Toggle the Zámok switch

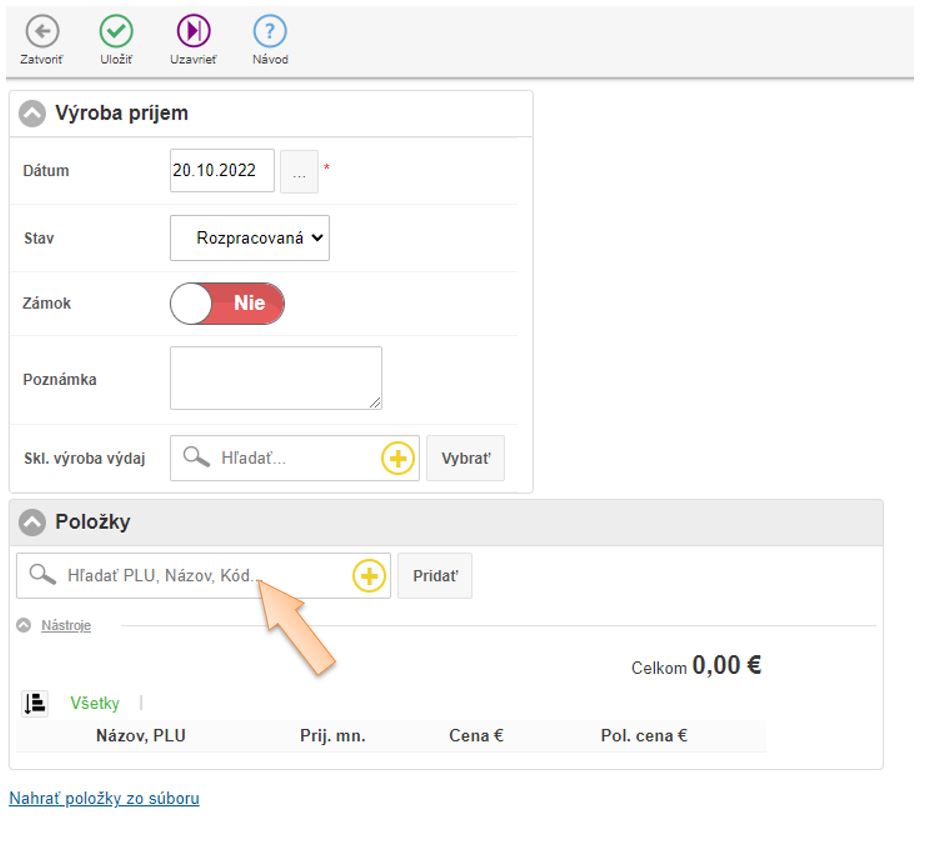pyautogui.click(x=228, y=303)
